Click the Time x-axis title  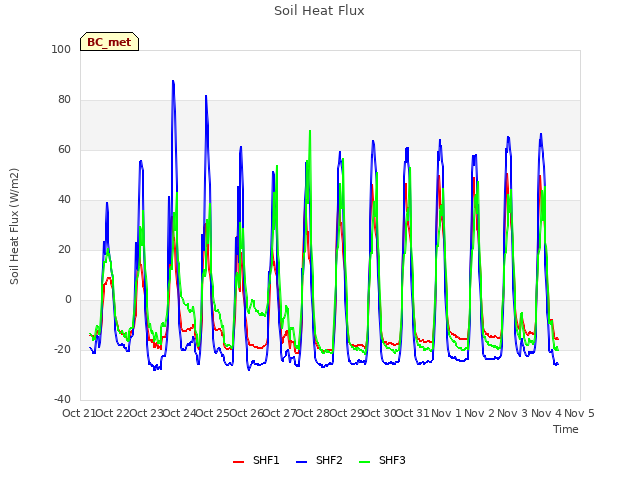pyautogui.click(x=566, y=429)
